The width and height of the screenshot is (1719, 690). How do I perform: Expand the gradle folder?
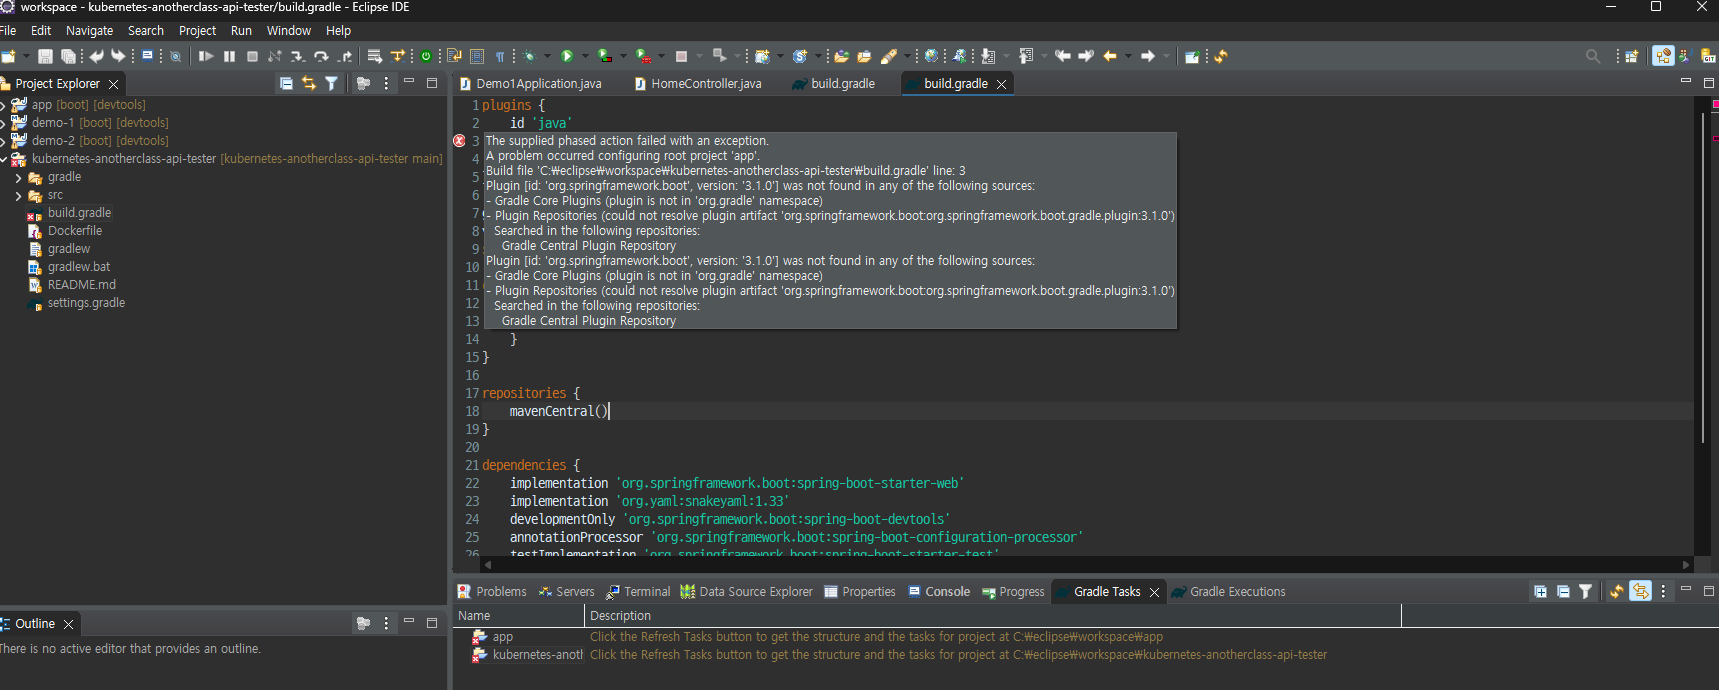coord(18,177)
